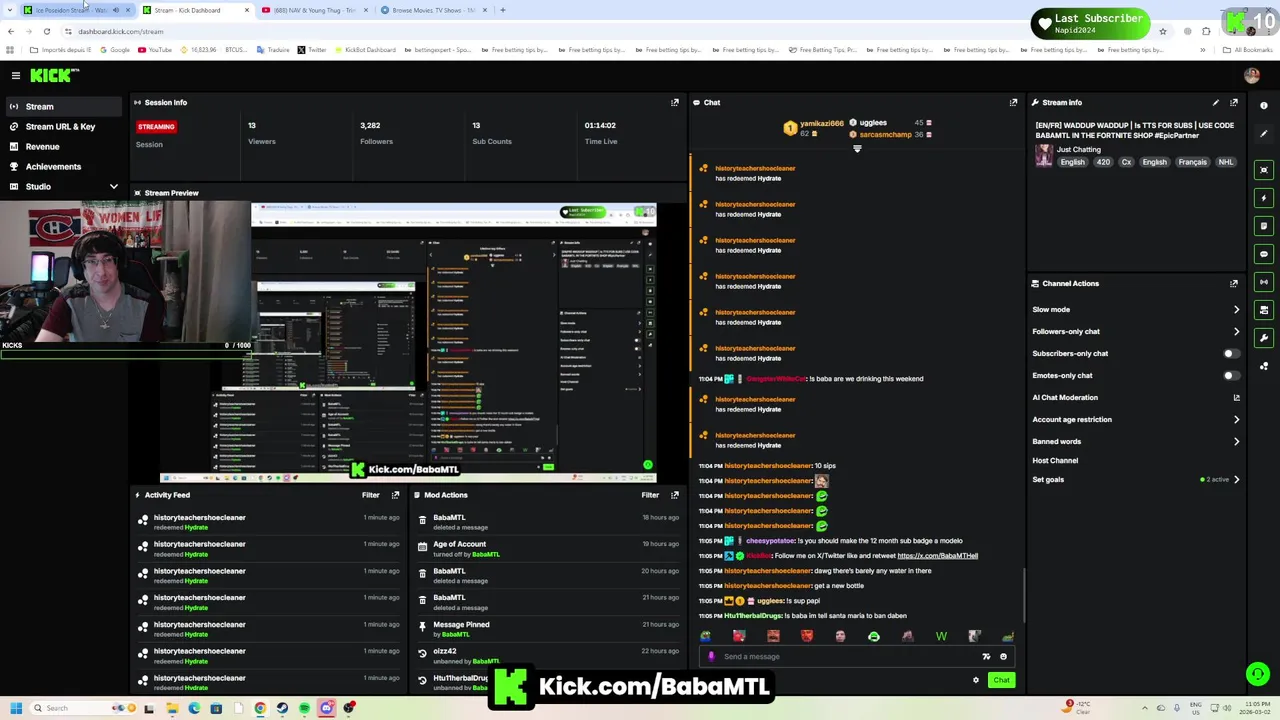This screenshot has height=720, width=1280.
Task: Click Host Channel action
Action: click(1055, 461)
